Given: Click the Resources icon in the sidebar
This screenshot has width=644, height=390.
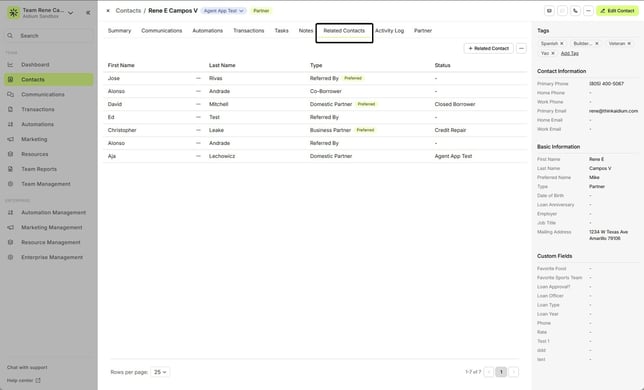Looking at the screenshot, I should click(x=10, y=154).
